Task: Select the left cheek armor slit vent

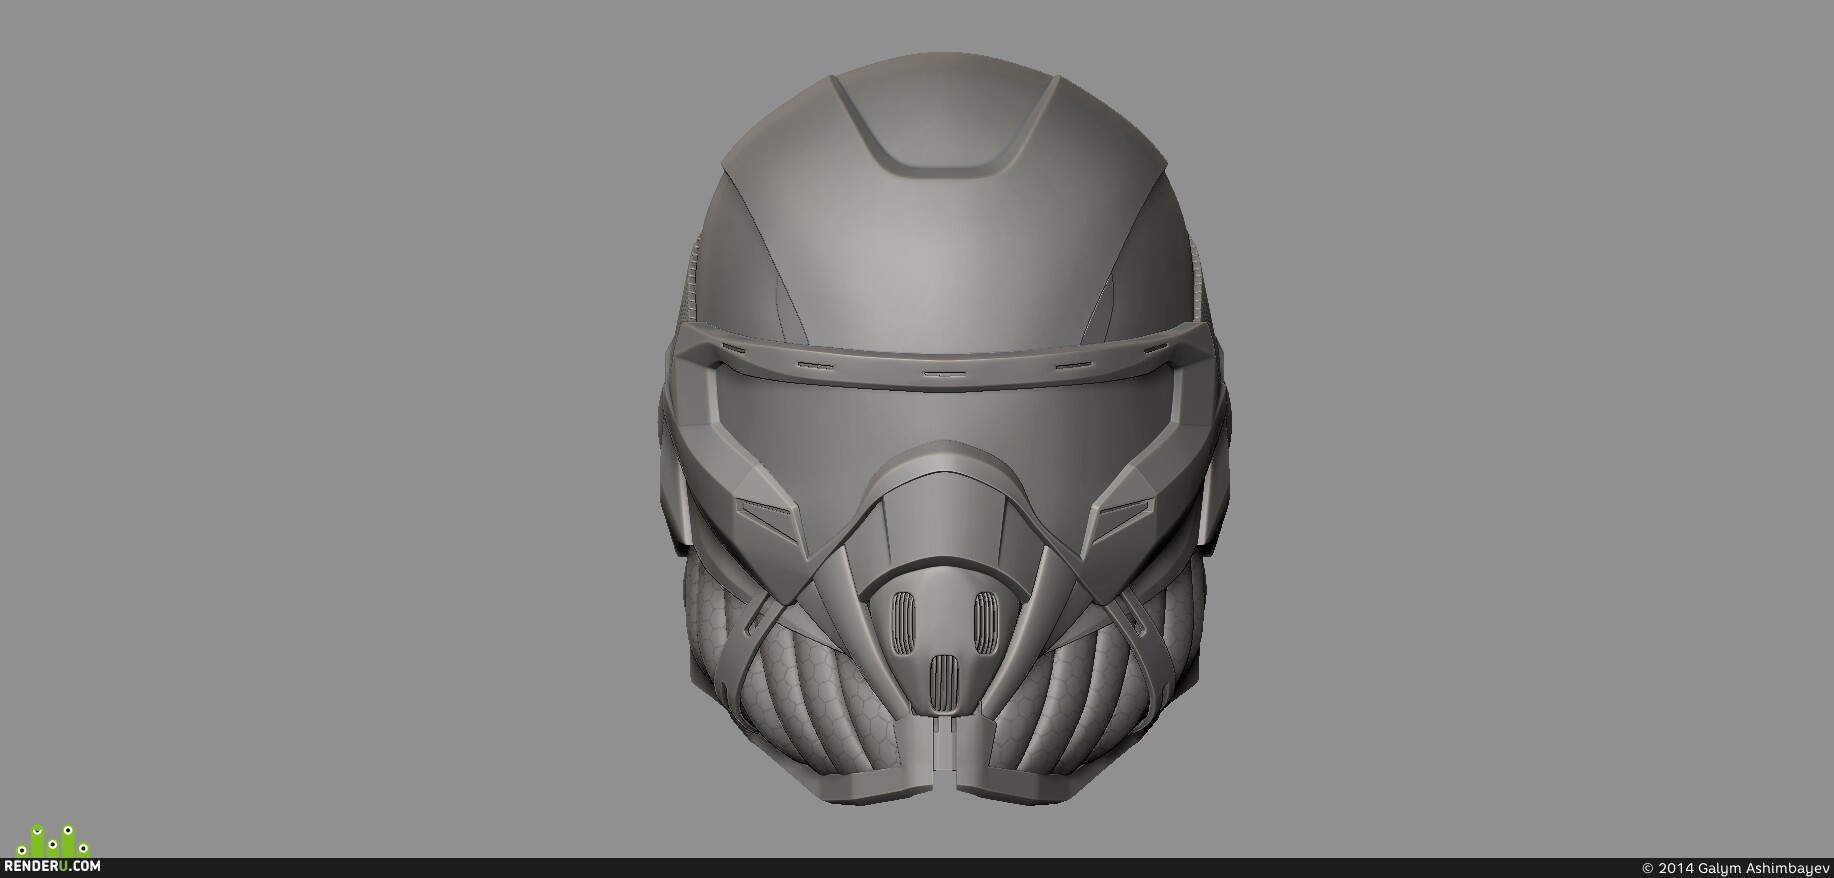Action: coord(769,518)
